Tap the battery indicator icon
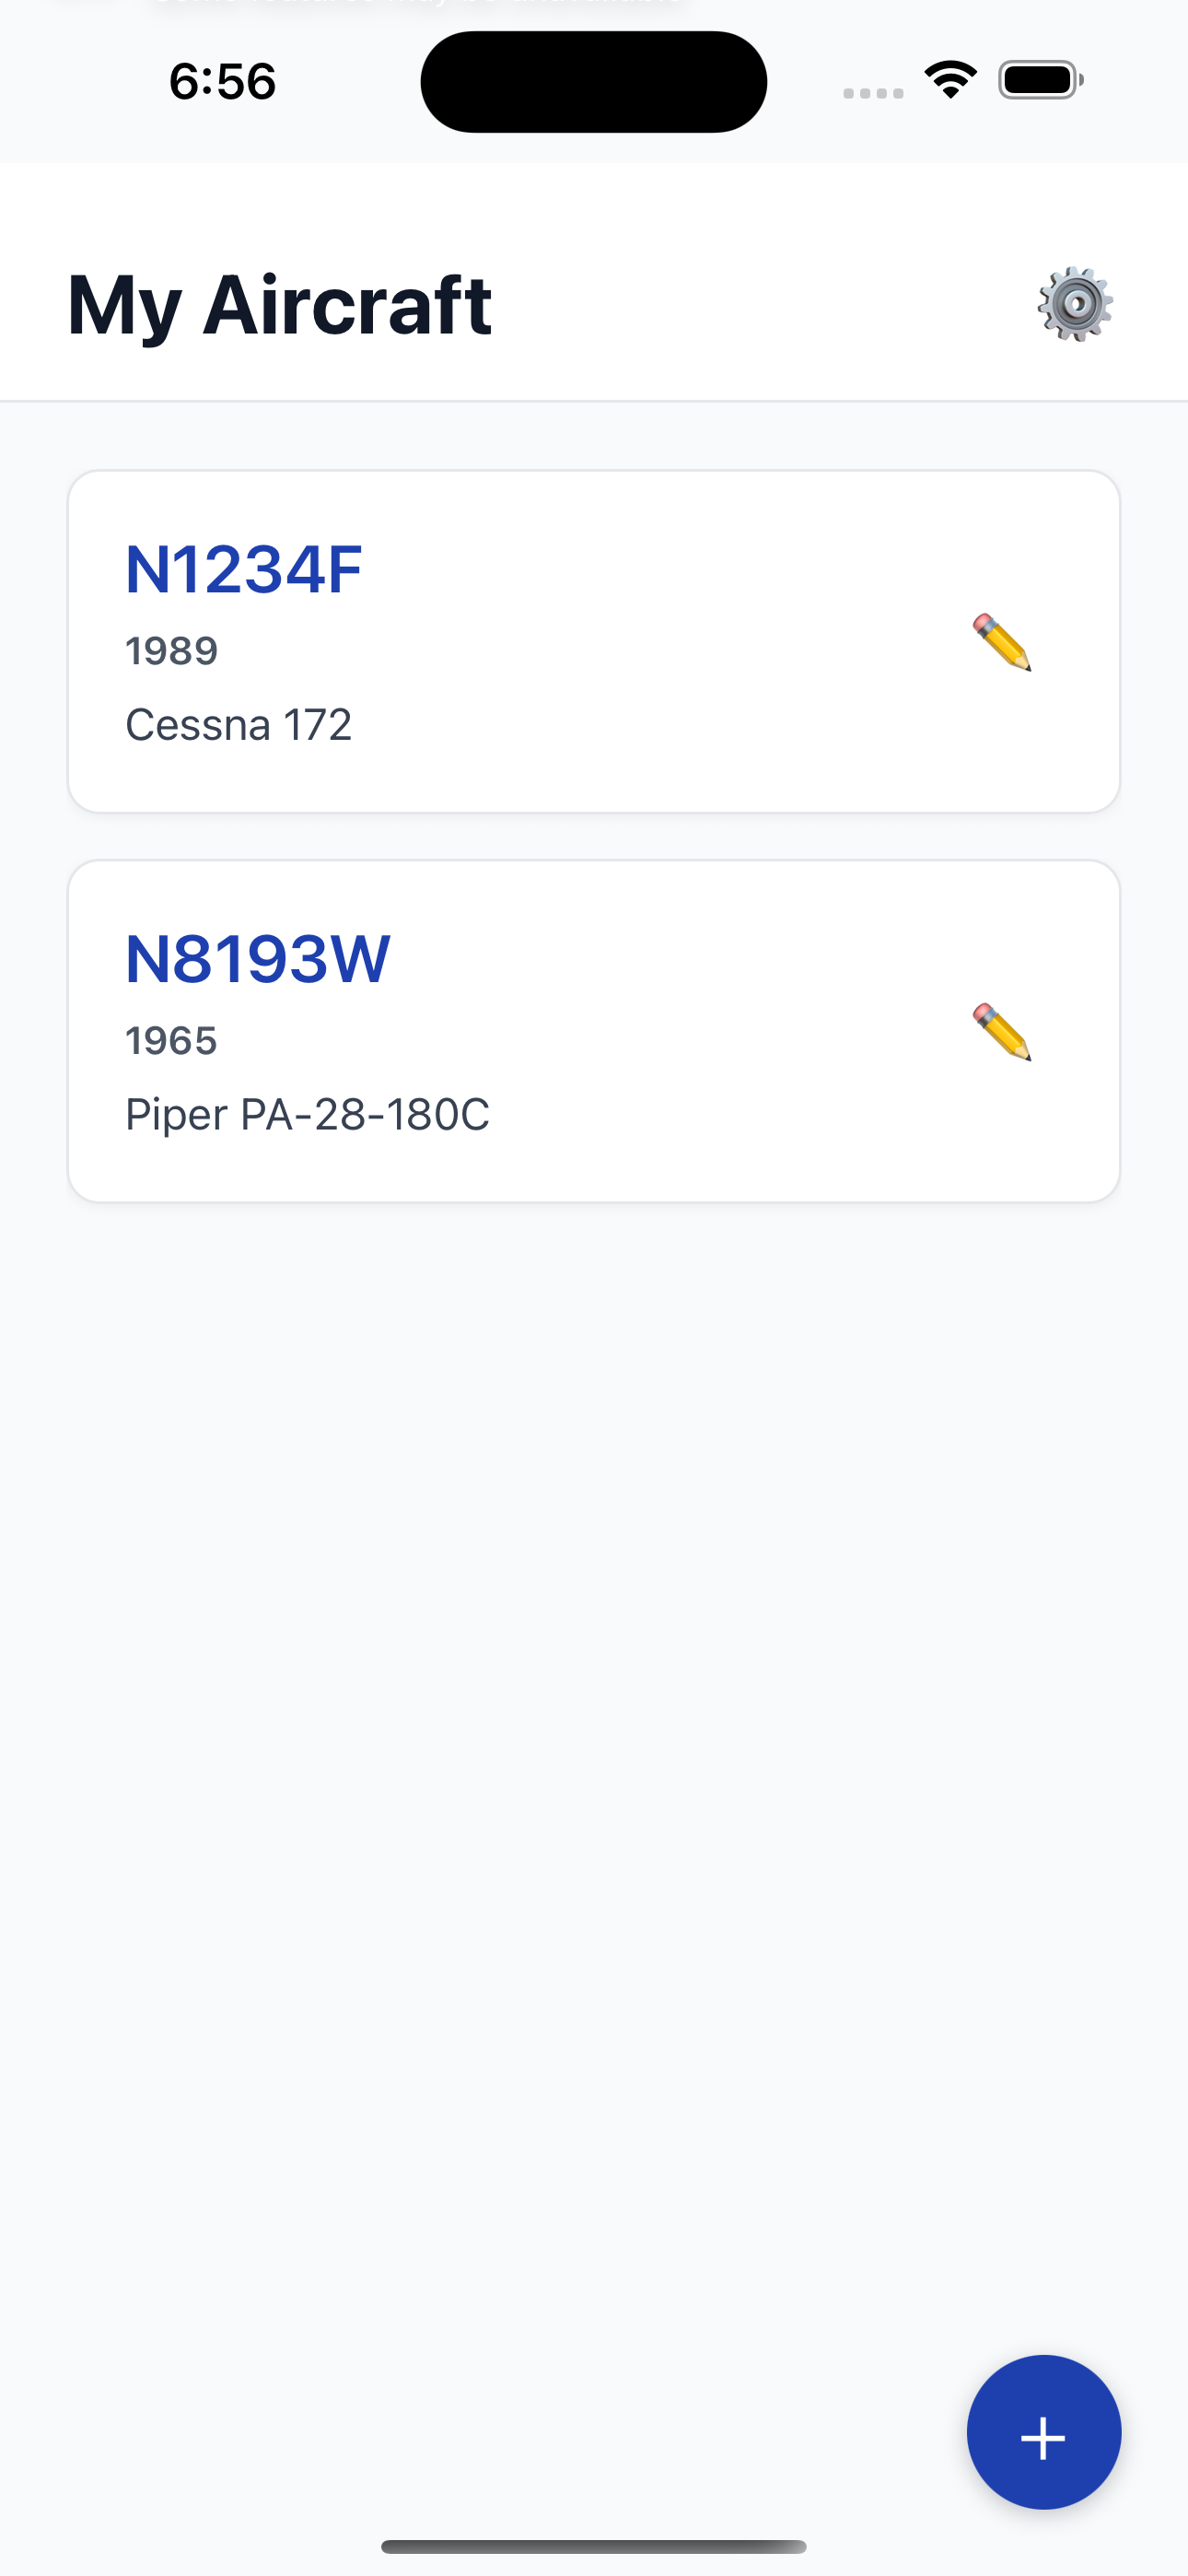 pyautogui.click(x=1040, y=80)
